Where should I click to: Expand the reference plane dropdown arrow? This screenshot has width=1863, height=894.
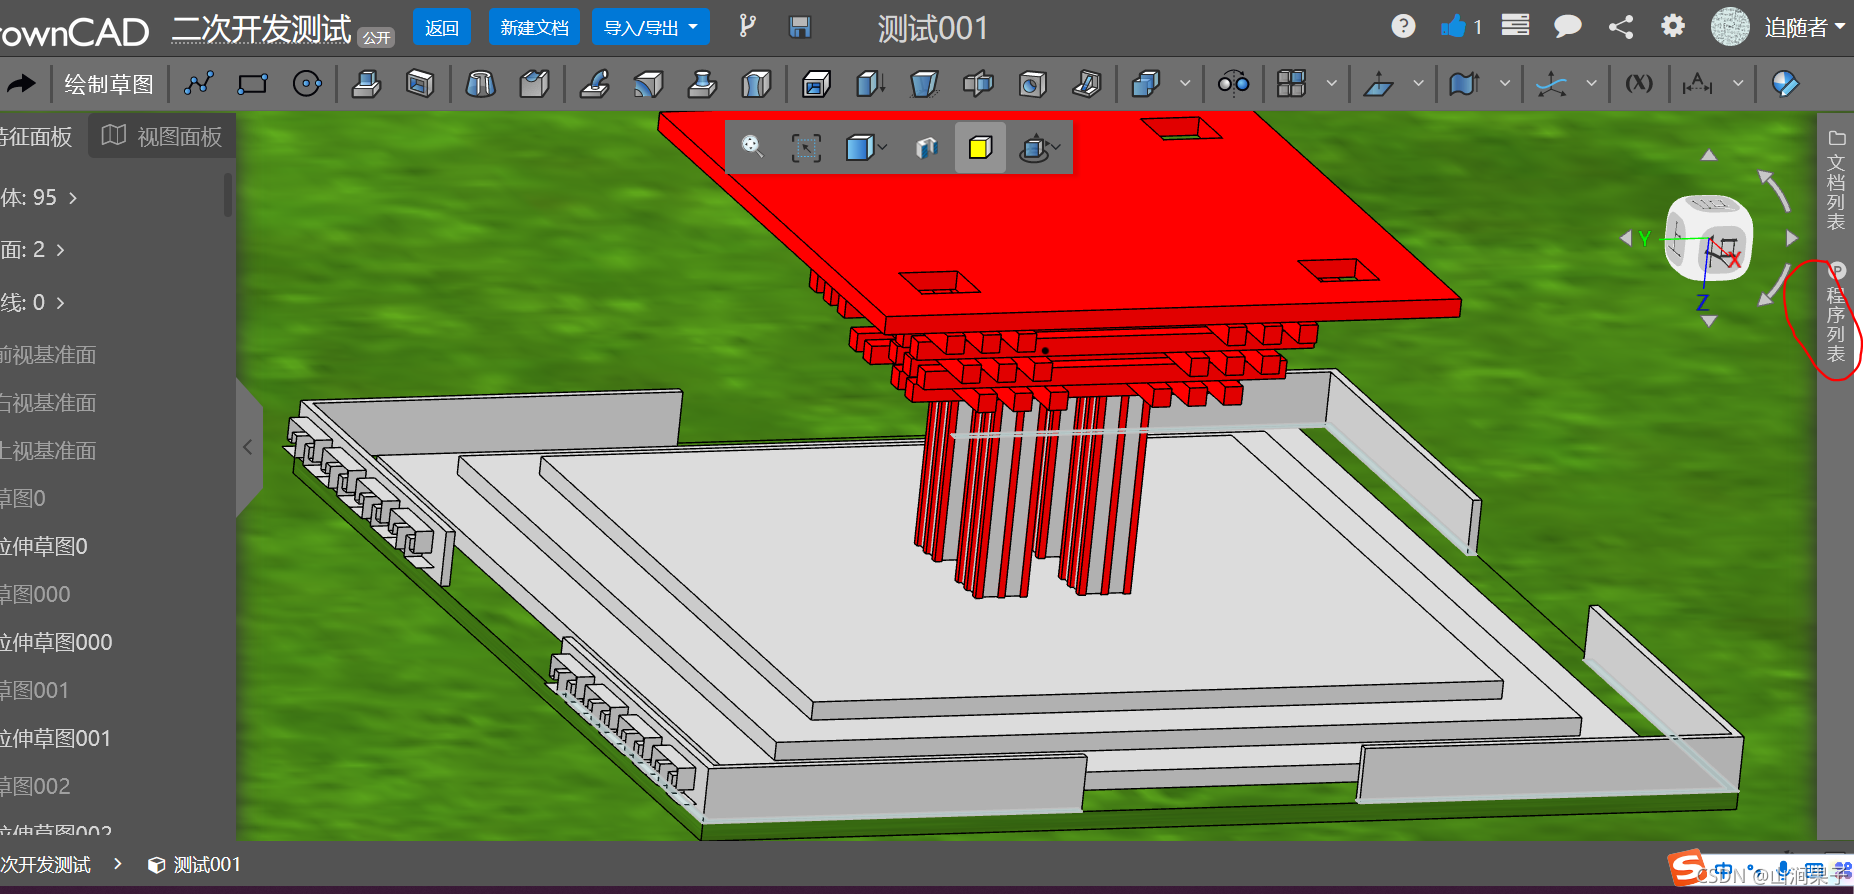(1418, 84)
